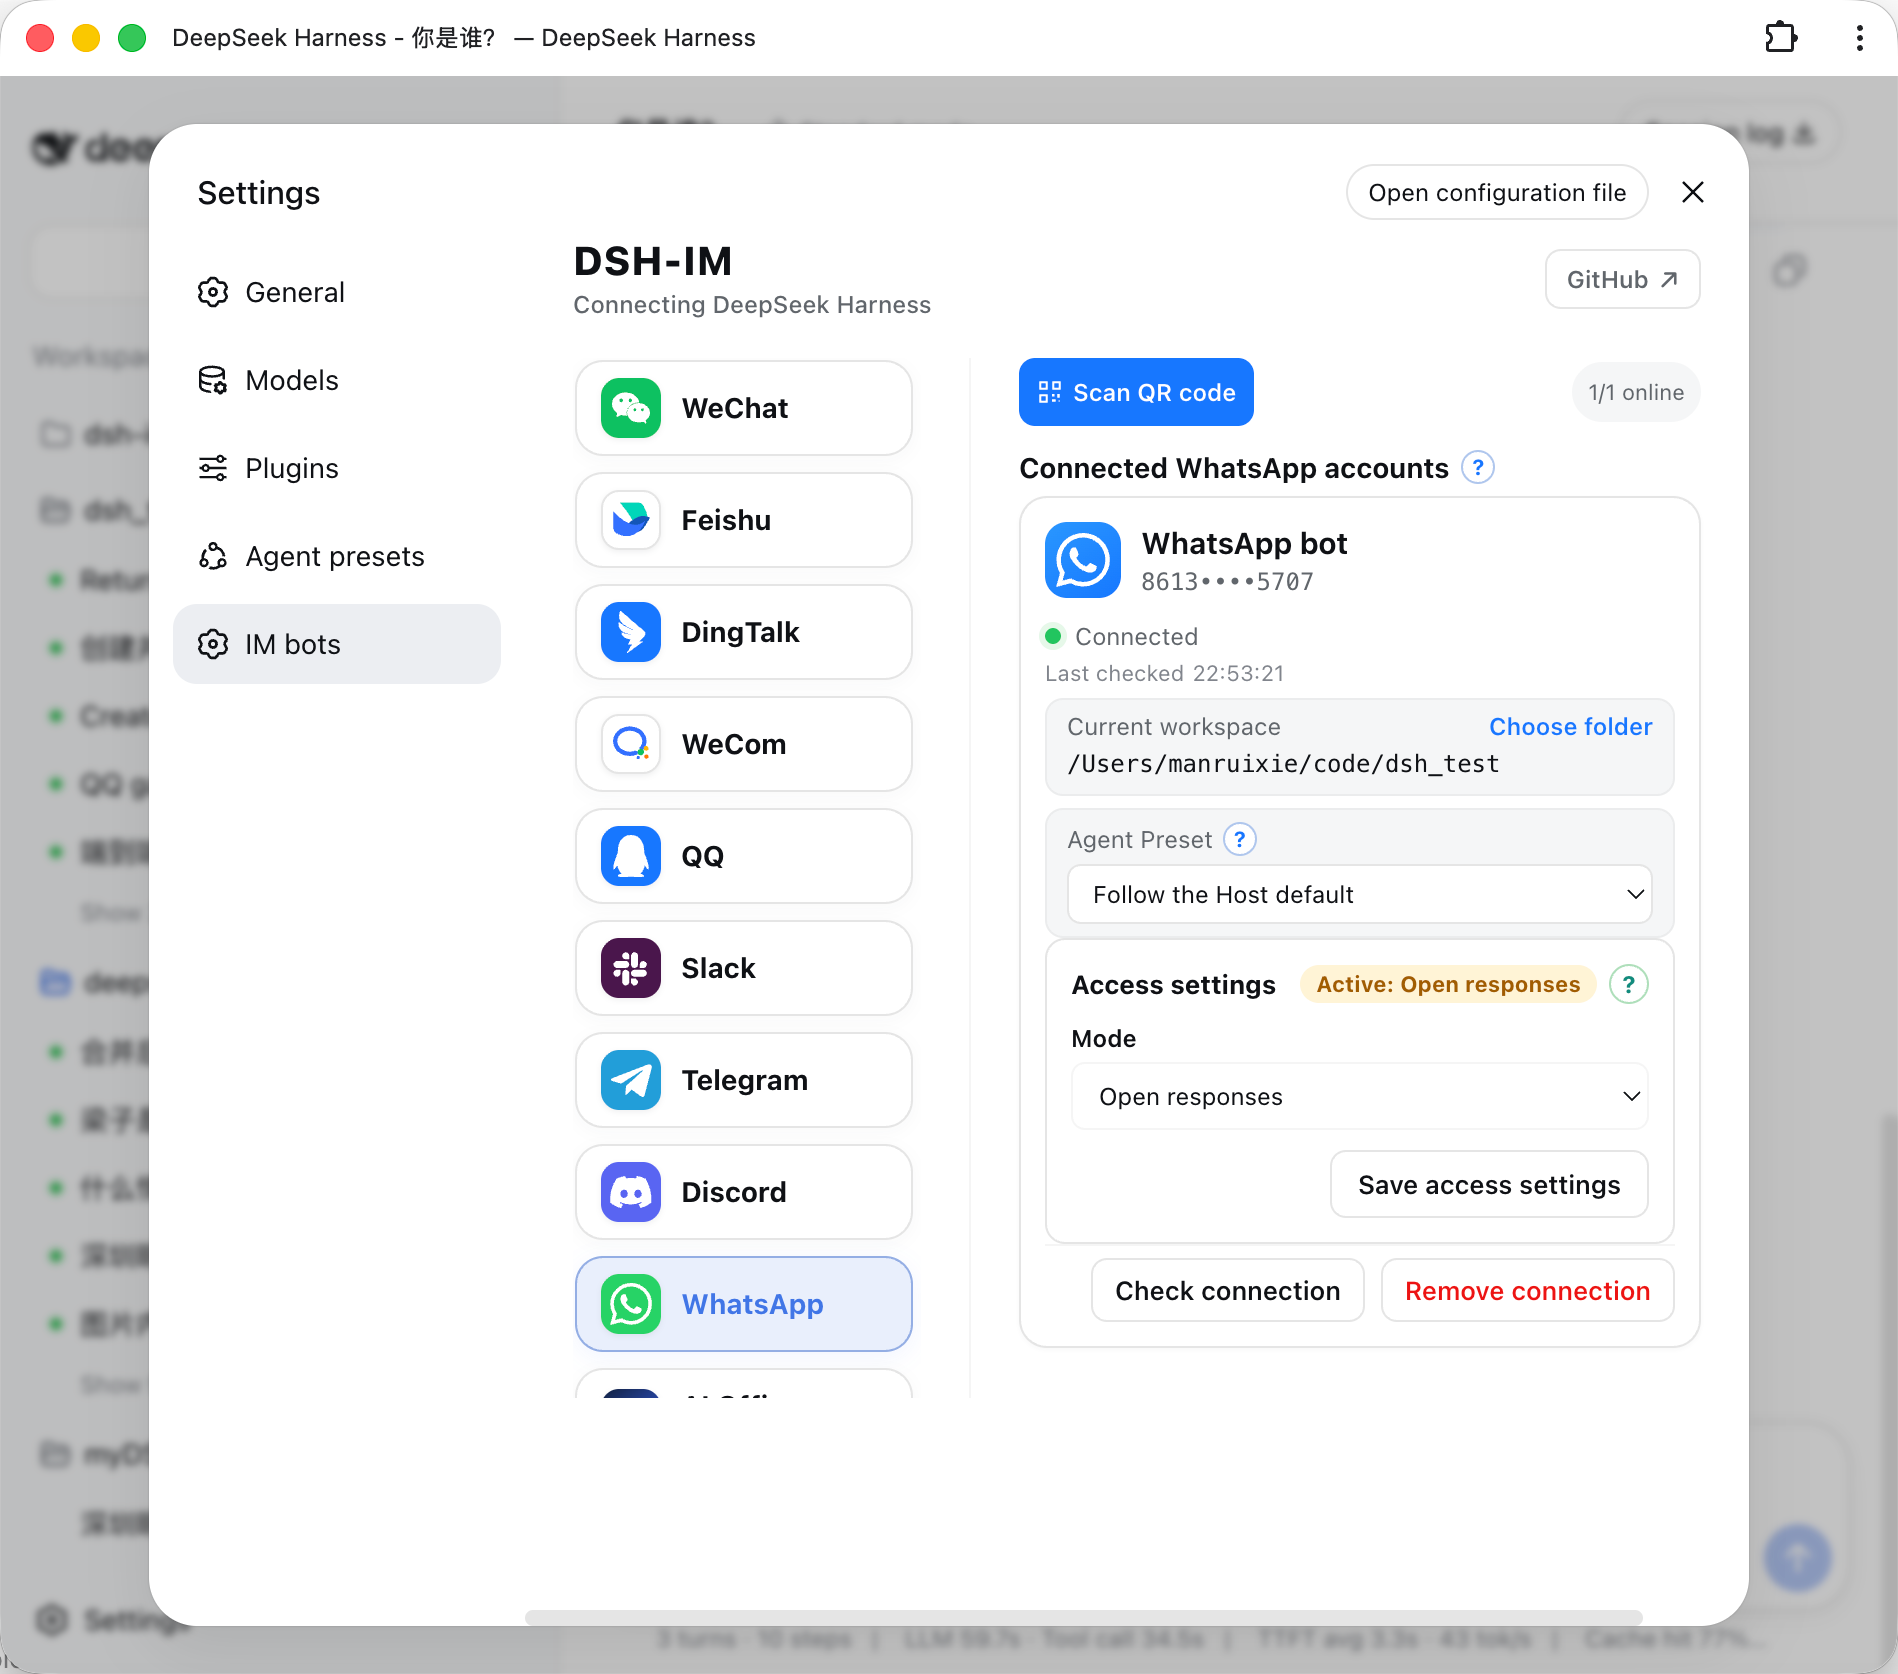Screen dimensions: 1898x1674
Task: Open the Plugins settings section
Action: (337, 468)
